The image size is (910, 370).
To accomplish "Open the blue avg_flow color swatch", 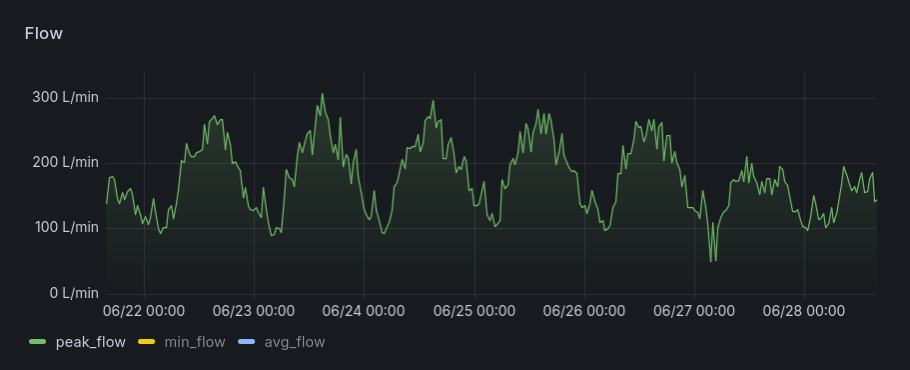I will tap(246, 342).
